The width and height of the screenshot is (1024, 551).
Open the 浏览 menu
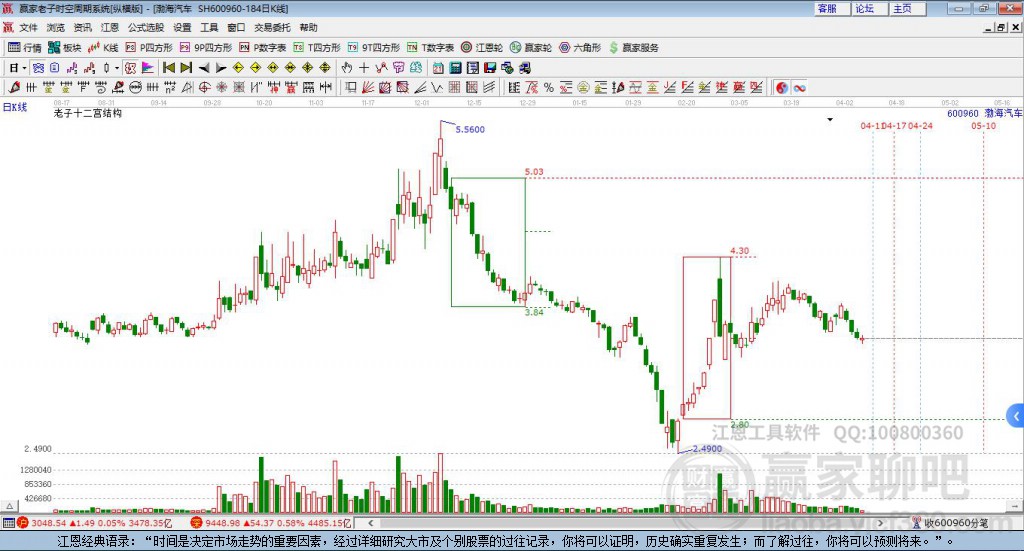point(56,27)
